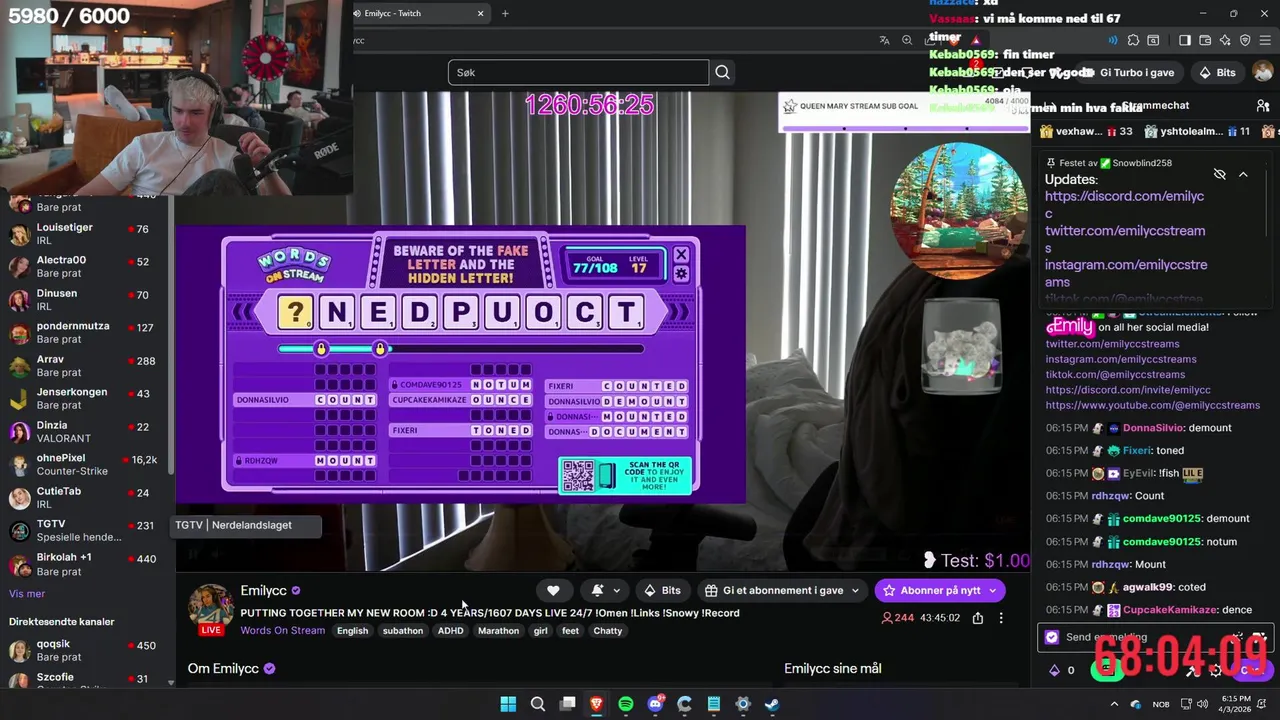Open the stream more options three-dot menu
This screenshot has width=1280, height=720.
(1000, 618)
